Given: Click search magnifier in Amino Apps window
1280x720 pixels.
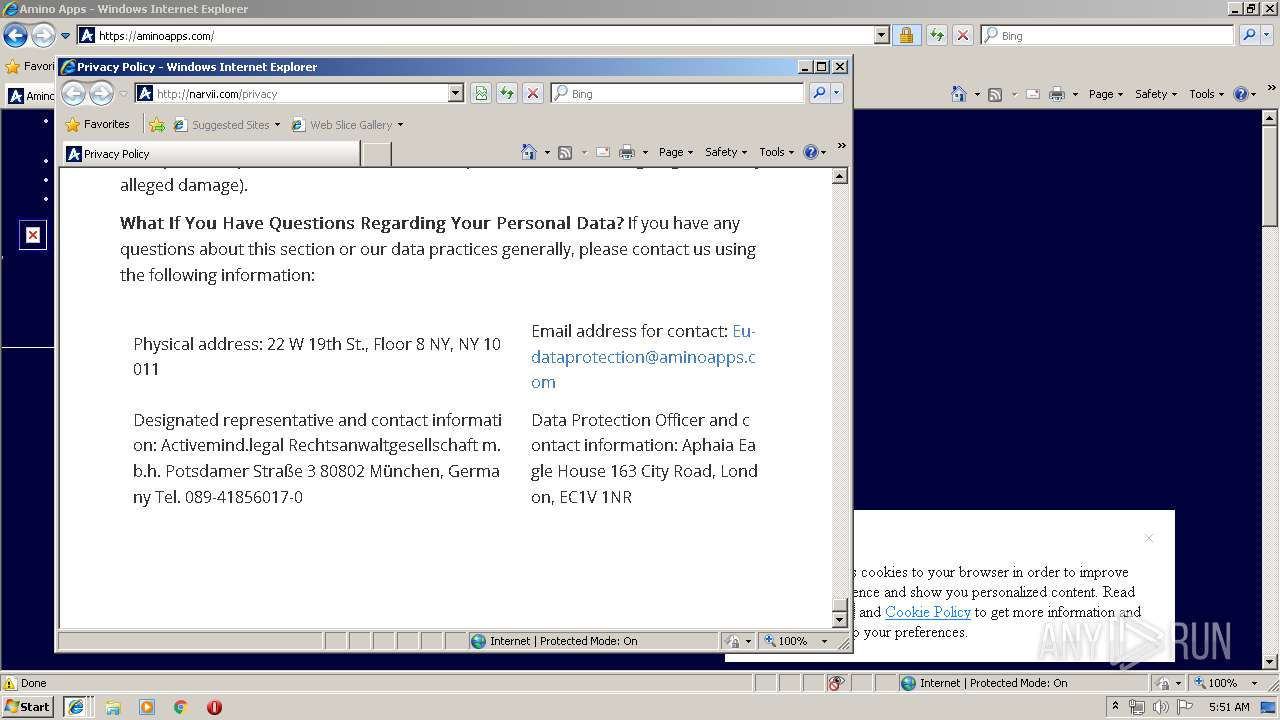Looking at the screenshot, I should [x=1249, y=35].
